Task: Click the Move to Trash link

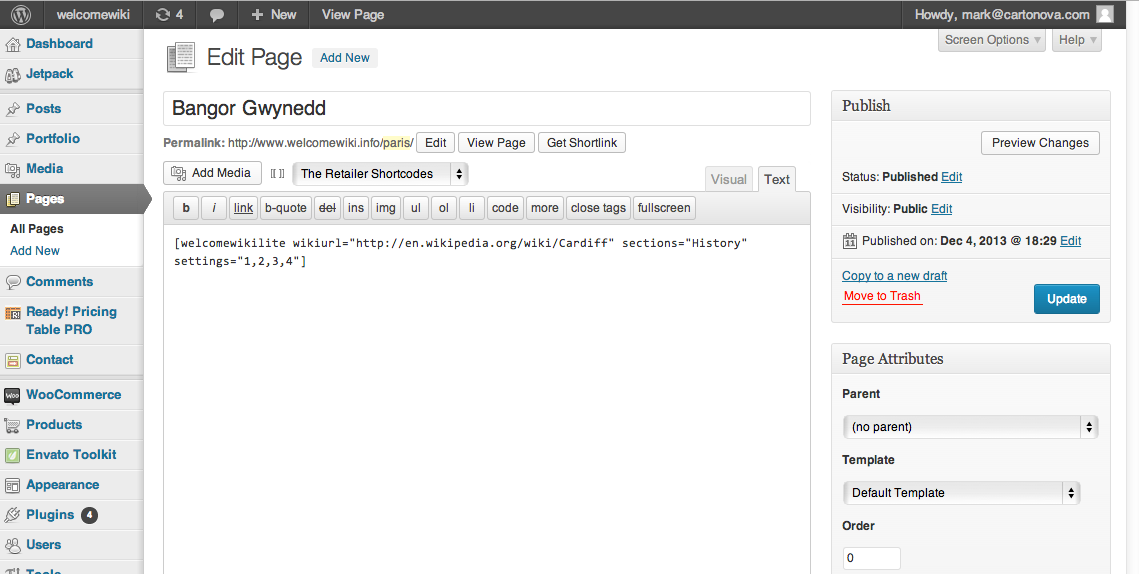Action: [882, 296]
